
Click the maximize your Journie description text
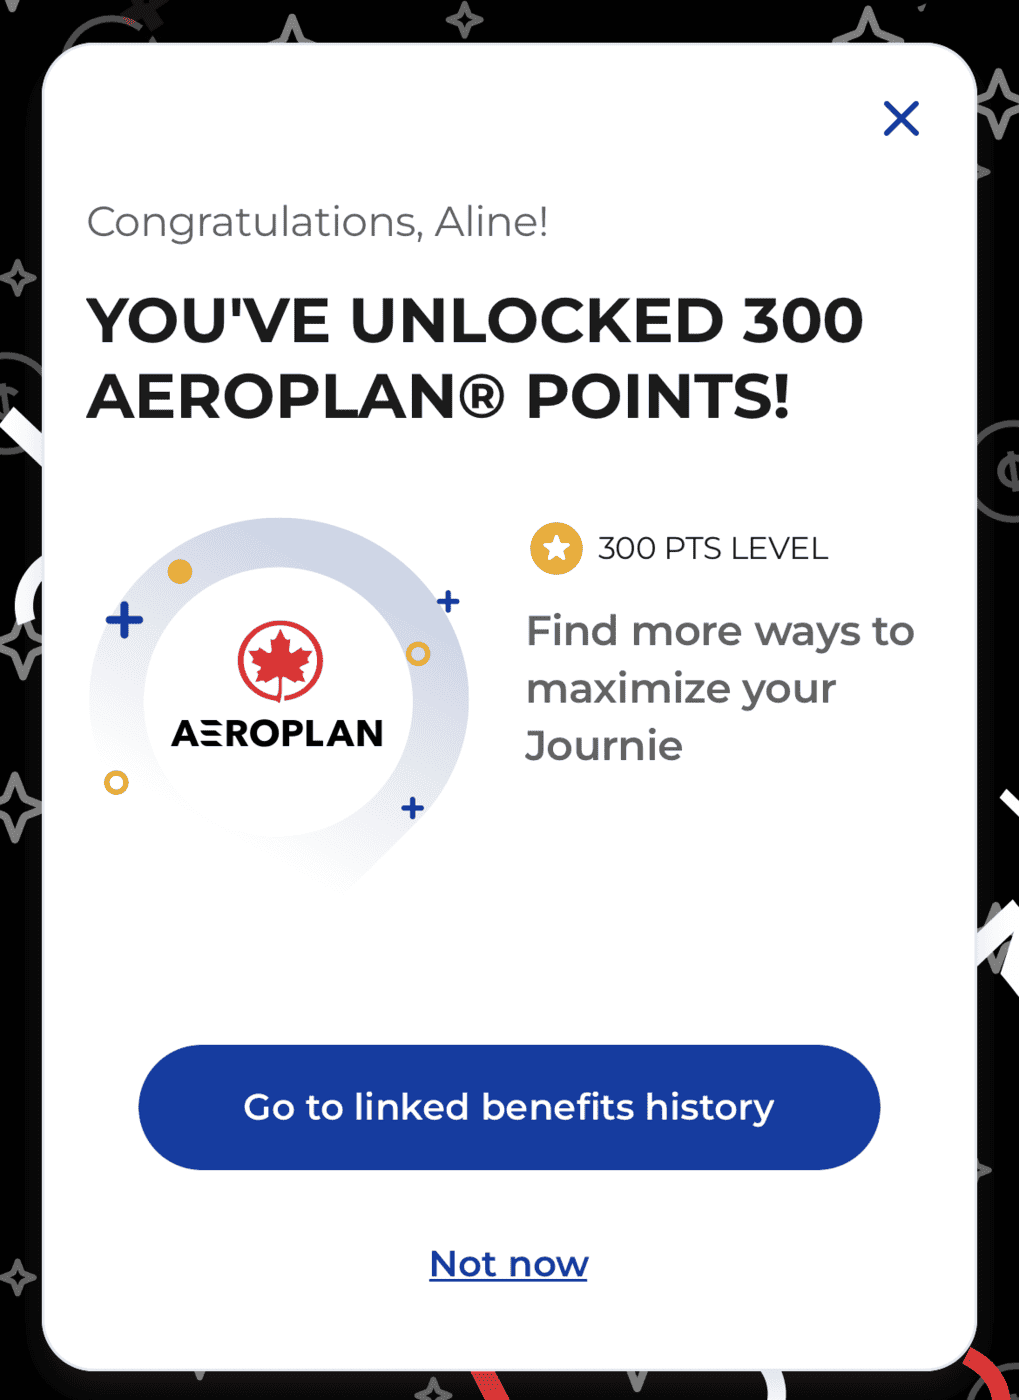(681, 688)
